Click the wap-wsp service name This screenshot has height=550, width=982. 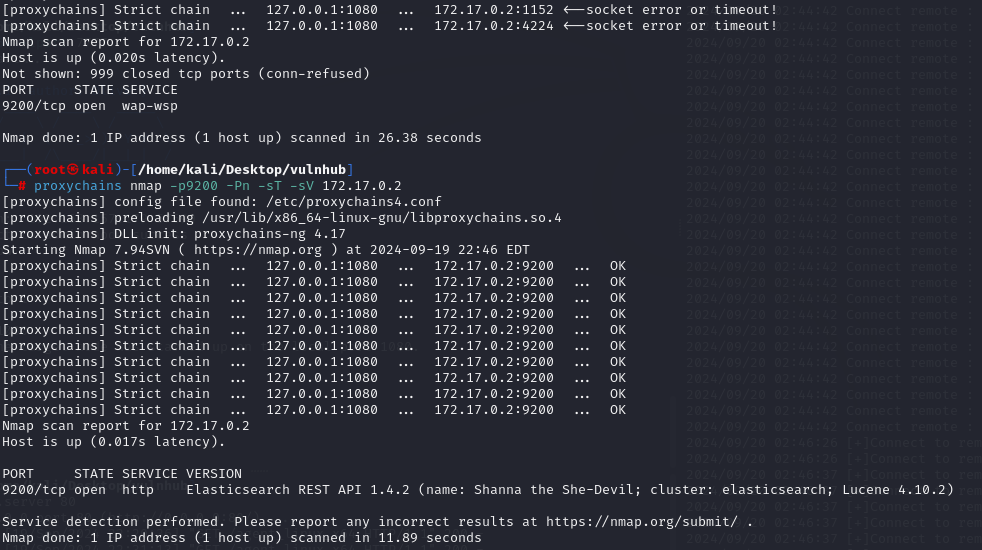(150, 105)
